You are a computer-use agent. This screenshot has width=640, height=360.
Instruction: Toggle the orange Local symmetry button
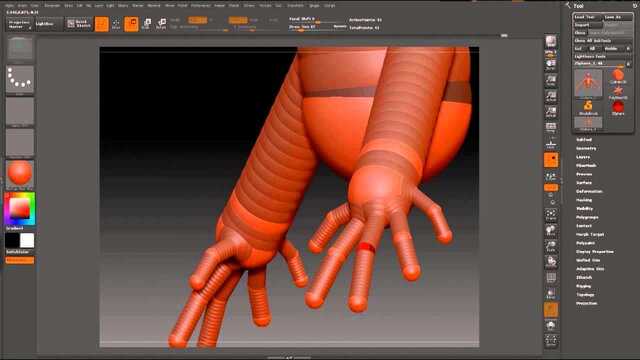pyautogui.click(x=551, y=160)
